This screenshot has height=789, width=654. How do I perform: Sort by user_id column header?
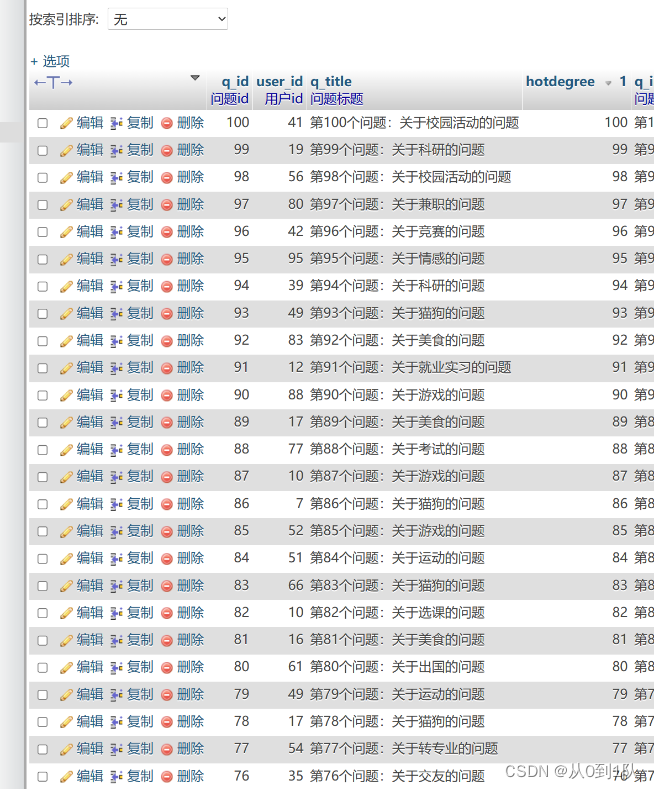pos(280,81)
